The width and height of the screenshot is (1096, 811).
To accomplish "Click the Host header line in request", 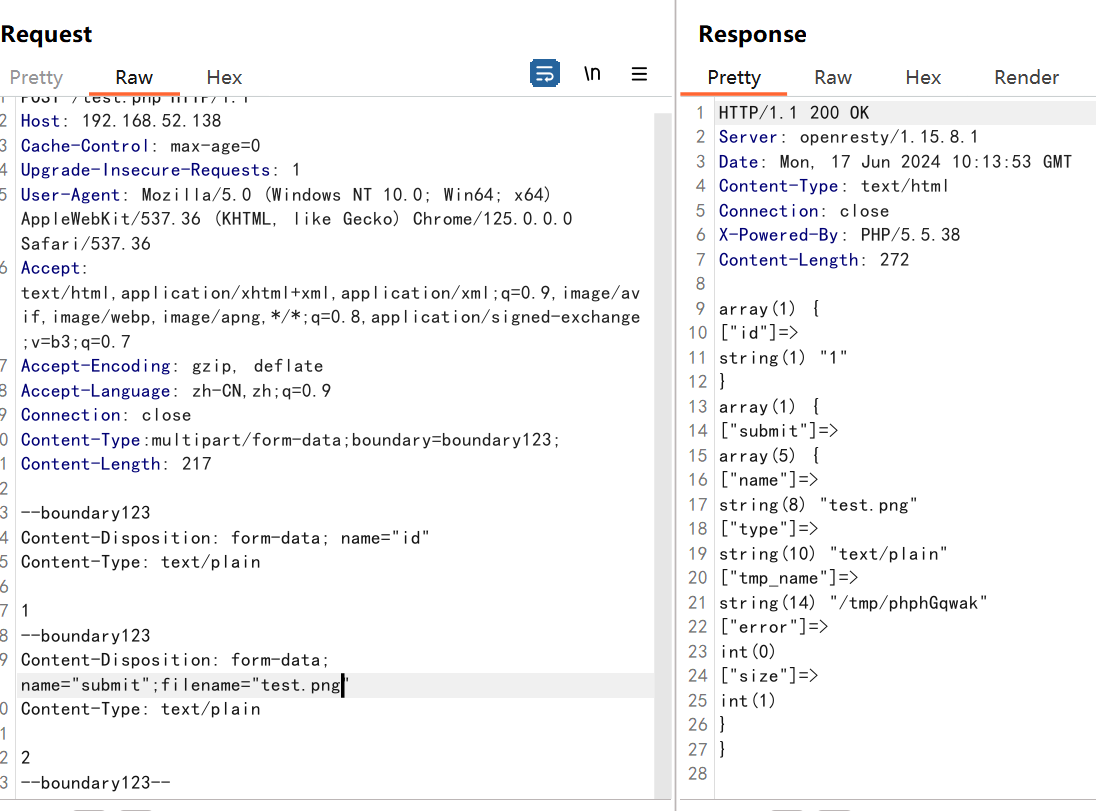I will pos(120,121).
